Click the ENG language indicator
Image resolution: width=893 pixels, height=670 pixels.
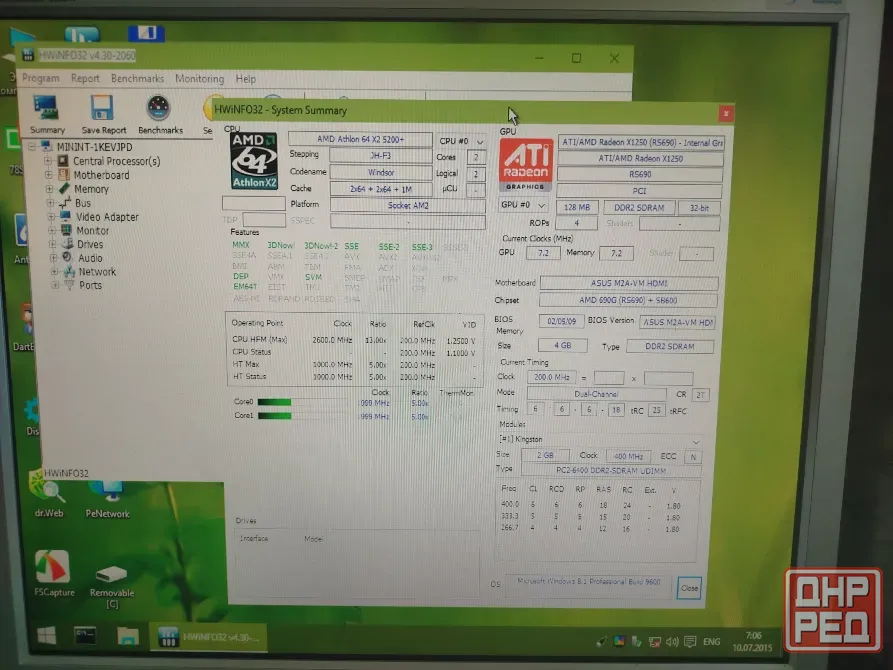[711, 642]
